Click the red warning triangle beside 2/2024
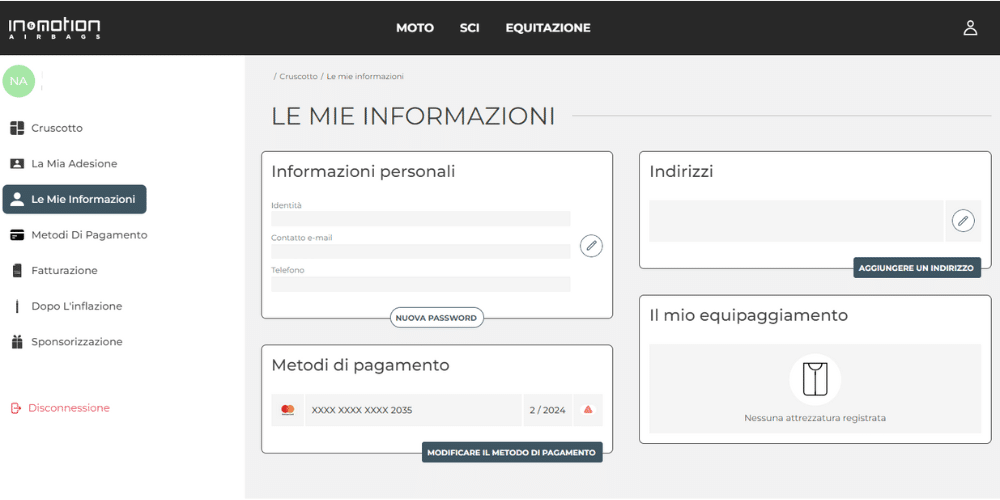Image resolution: width=1000 pixels, height=500 pixels. [588, 410]
